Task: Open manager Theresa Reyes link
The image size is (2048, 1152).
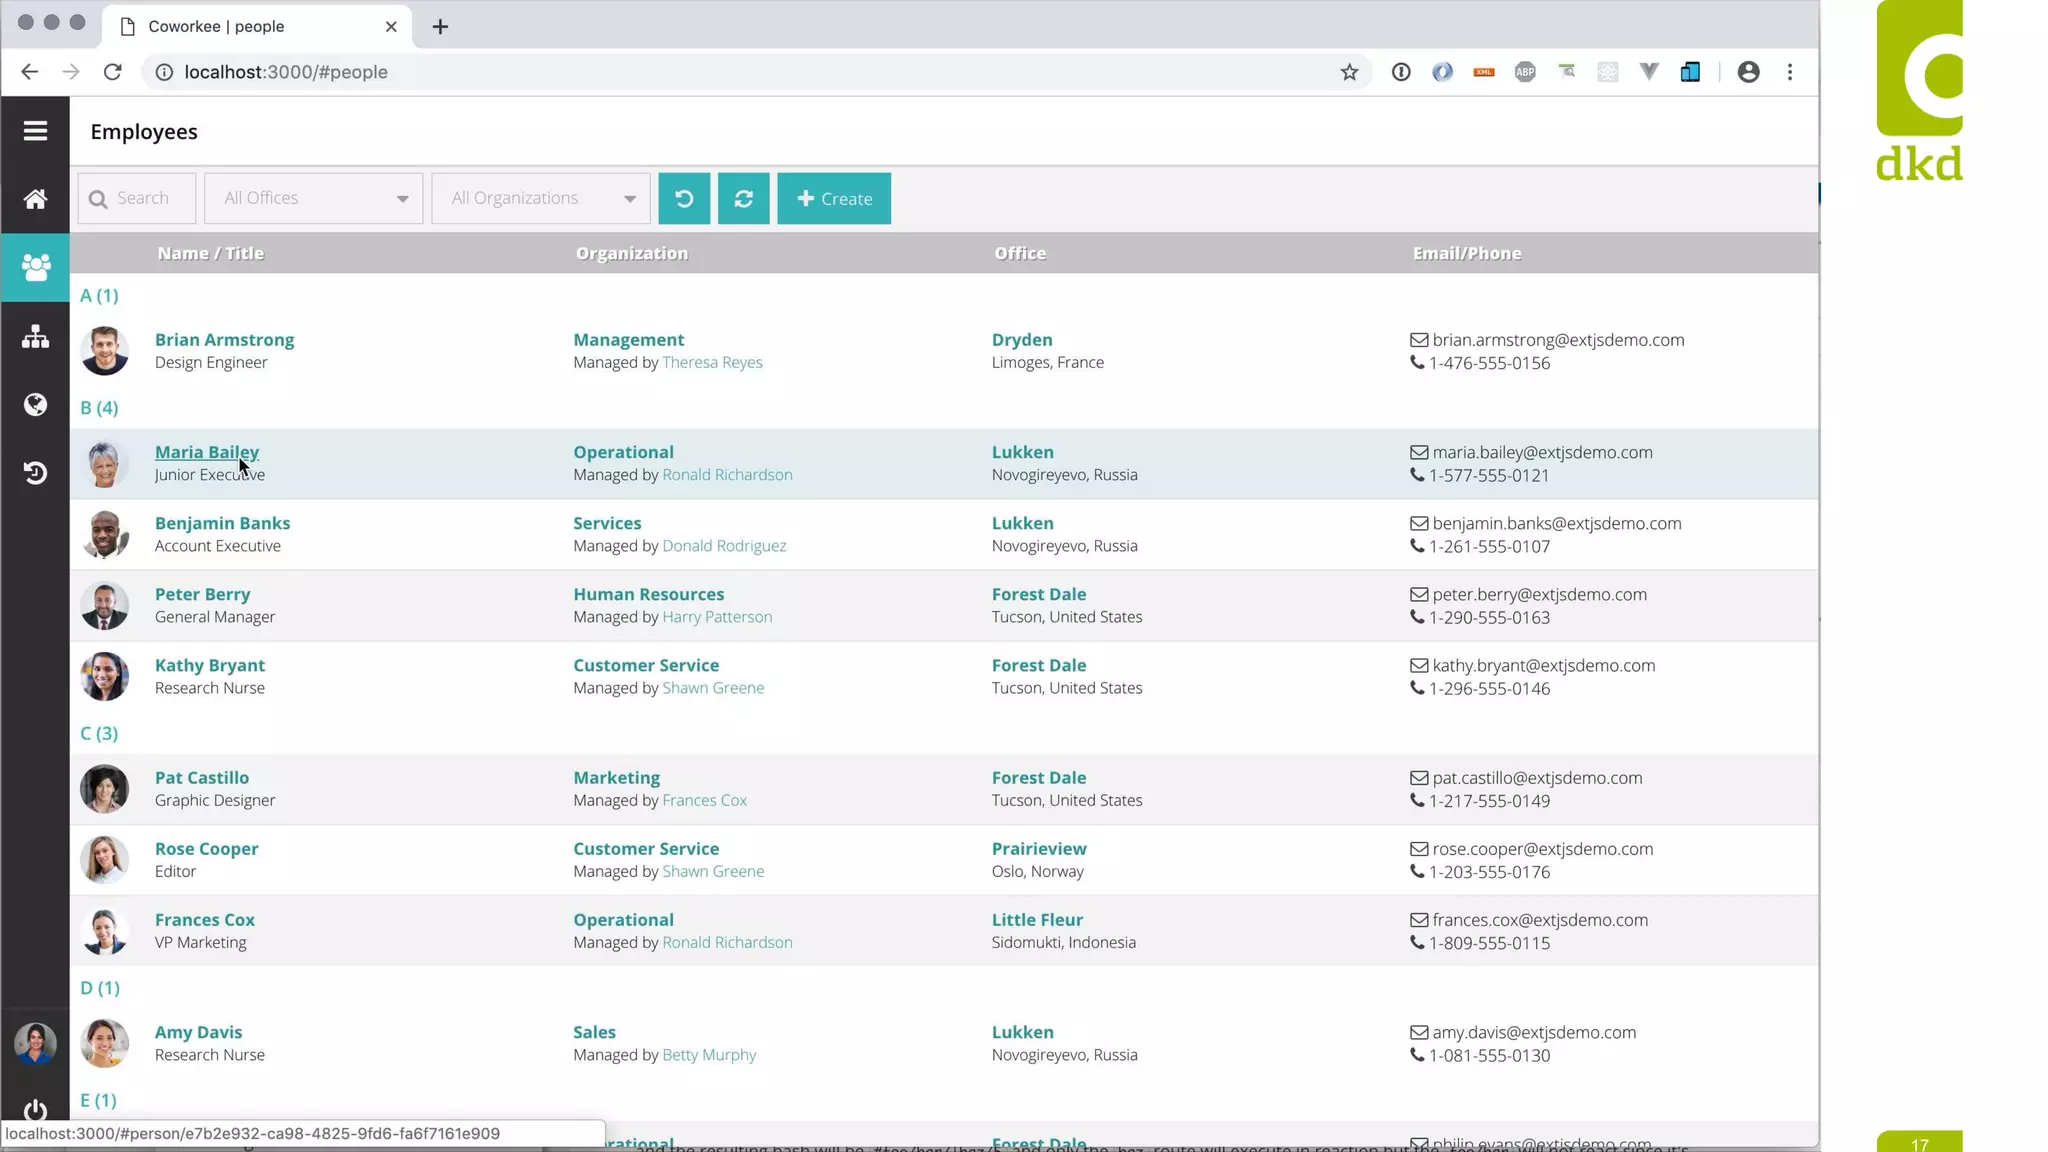Action: 711,362
